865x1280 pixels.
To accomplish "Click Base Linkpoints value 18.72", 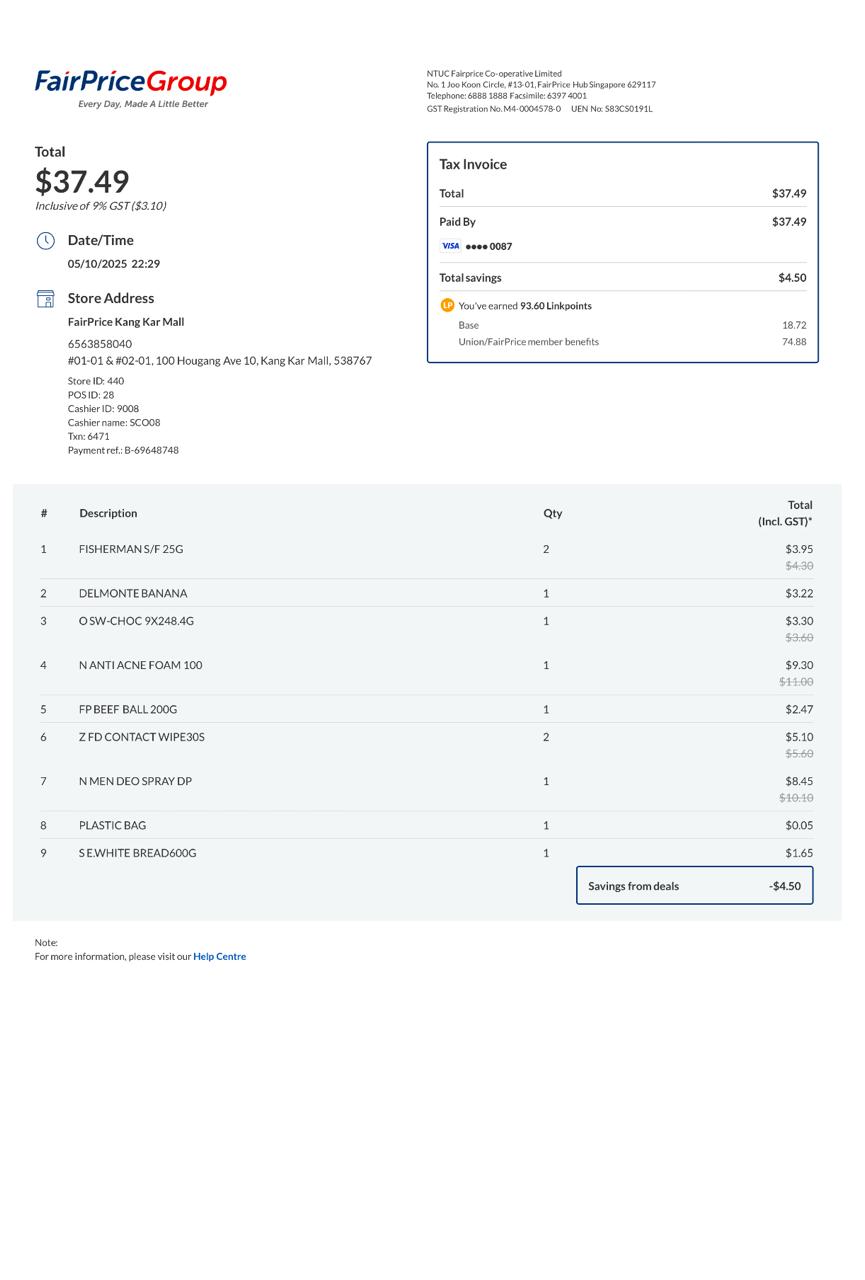I will 794,325.
